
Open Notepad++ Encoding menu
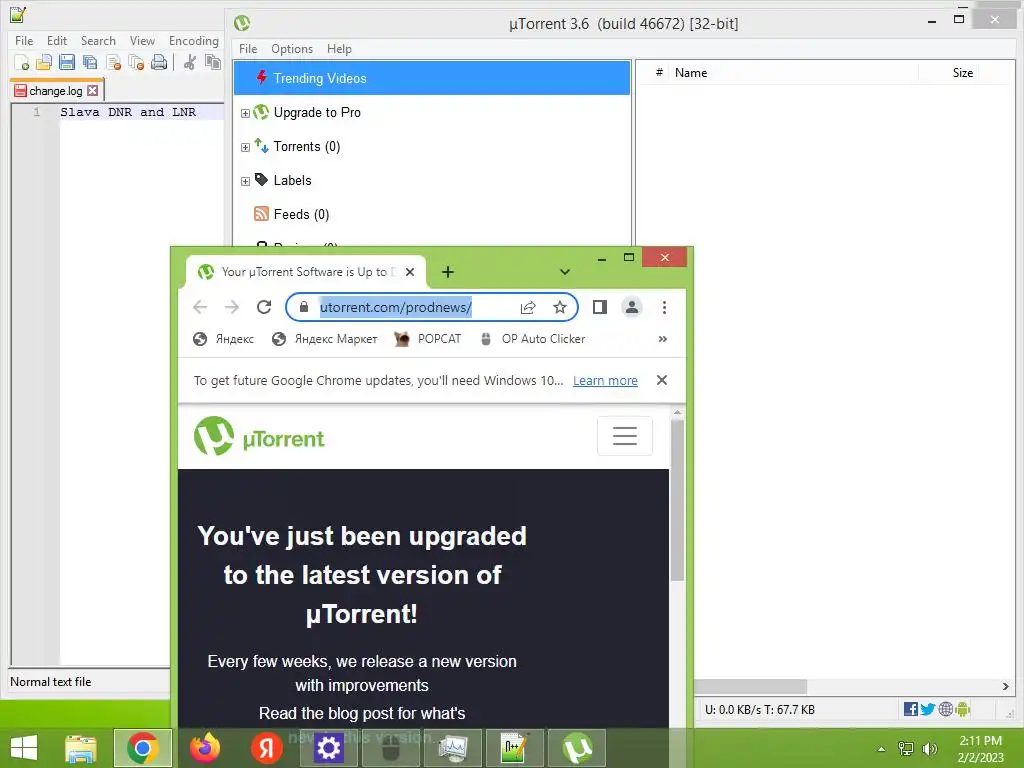[x=194, y=40]
